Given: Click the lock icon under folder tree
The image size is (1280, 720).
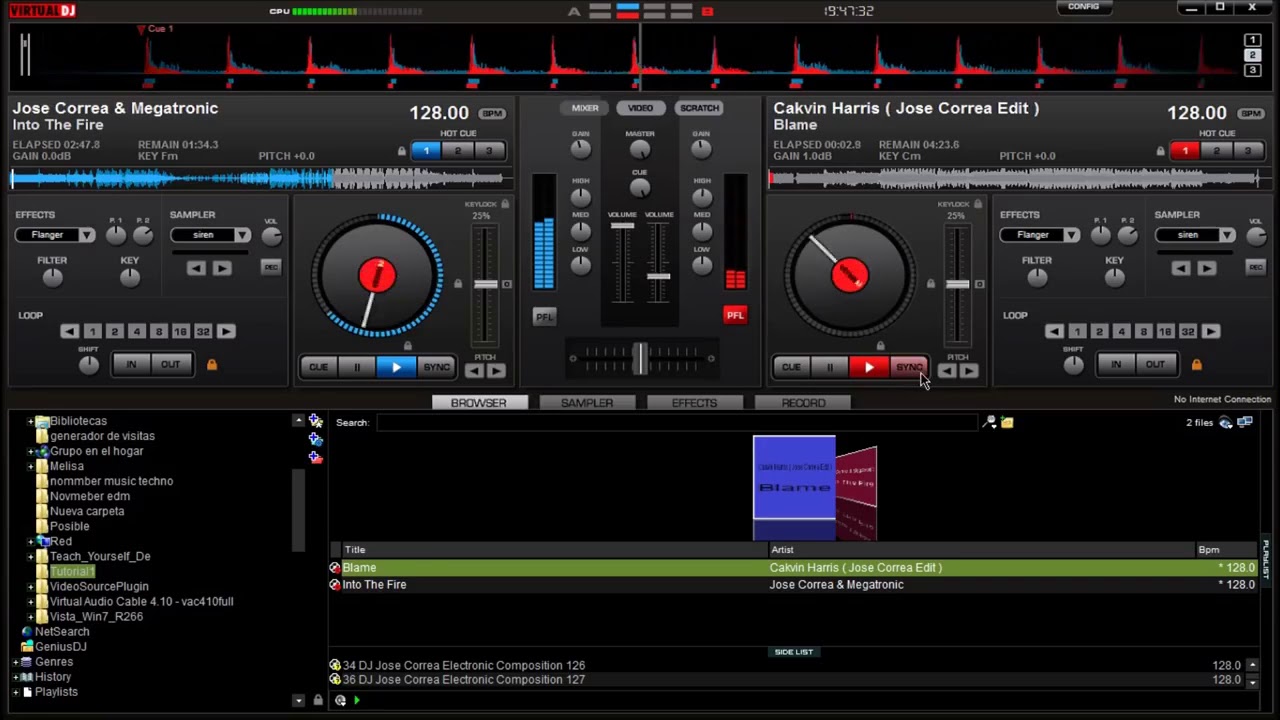Looking at the screenshot, I should (x=318, y=700).
